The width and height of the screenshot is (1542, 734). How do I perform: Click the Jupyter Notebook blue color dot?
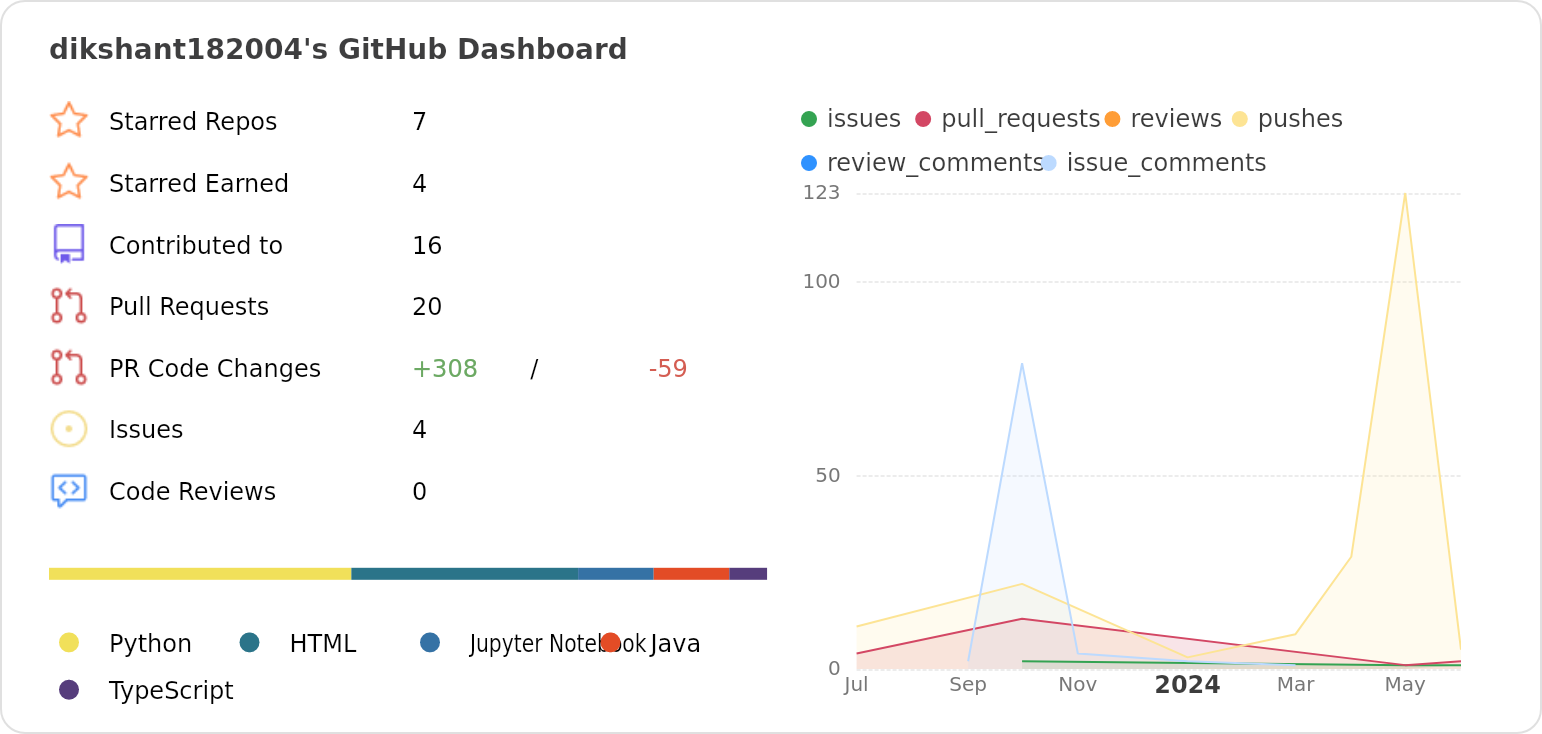(x=430, y=642)
